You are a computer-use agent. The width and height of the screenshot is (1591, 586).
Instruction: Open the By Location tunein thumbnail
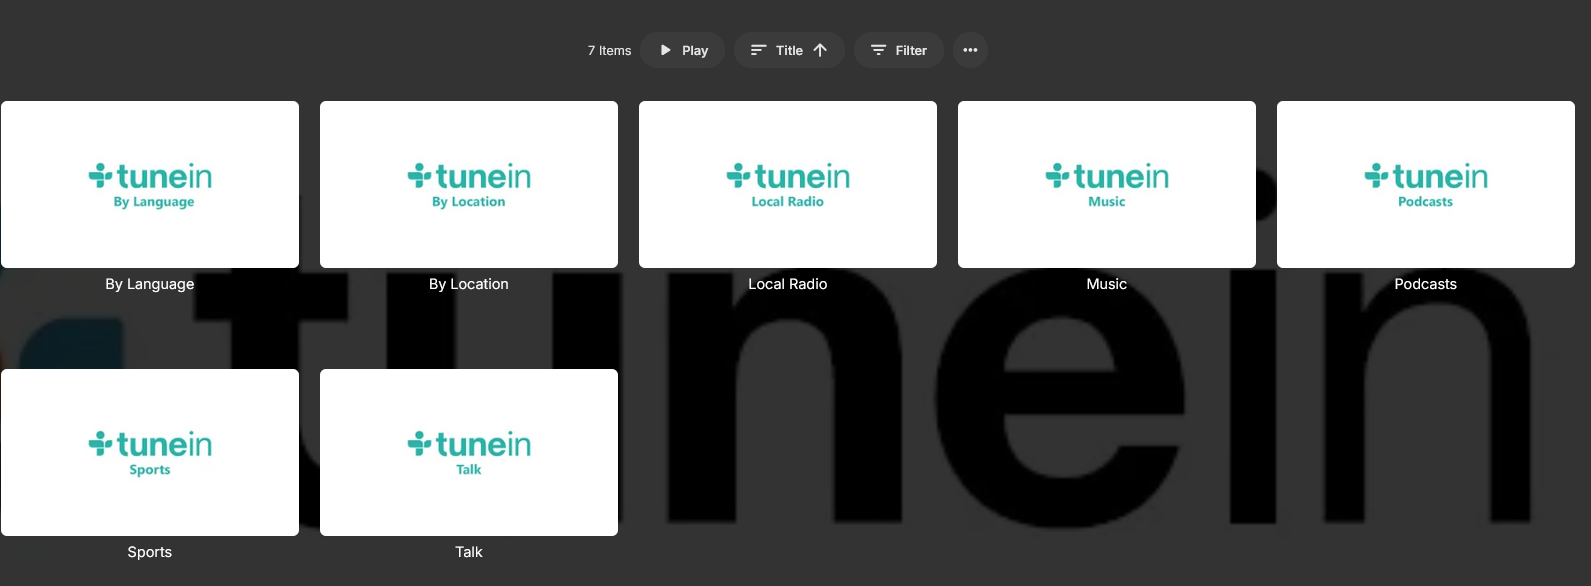tap(469, 184)
